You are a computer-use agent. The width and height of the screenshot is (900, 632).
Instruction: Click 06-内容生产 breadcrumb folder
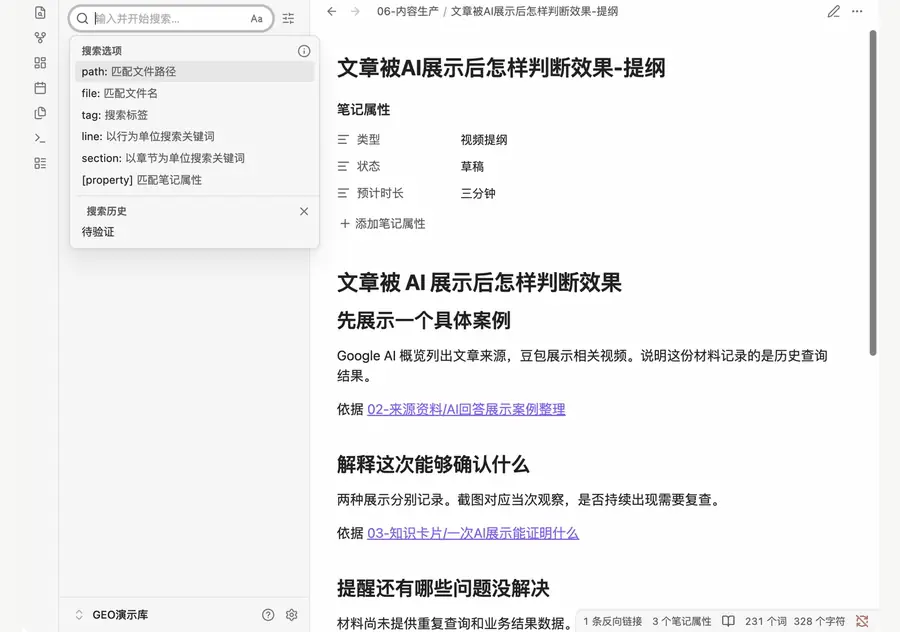pos(408,11)
